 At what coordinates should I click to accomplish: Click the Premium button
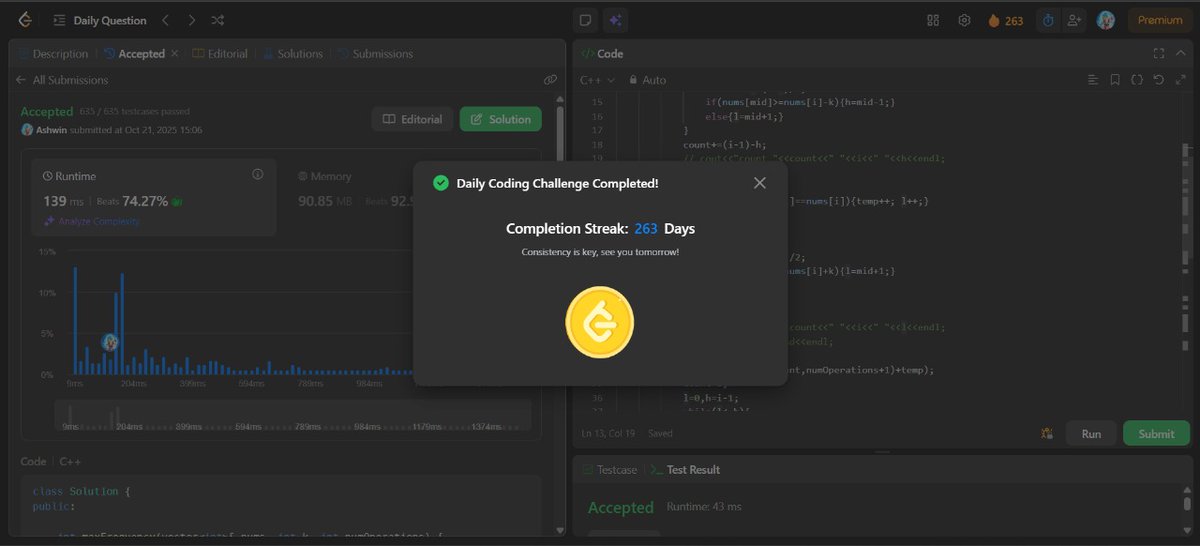click(1160, 20)
